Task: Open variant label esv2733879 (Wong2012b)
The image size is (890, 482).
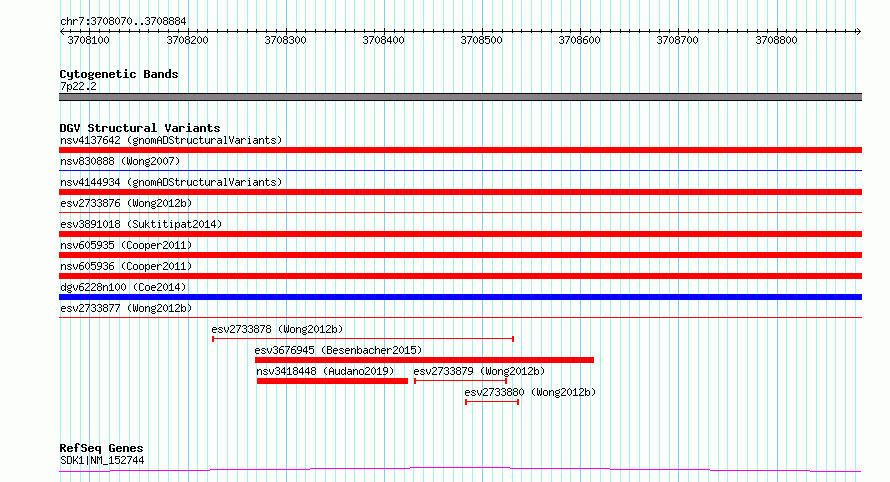Action: pyautogui.click(x=479, y=371)
